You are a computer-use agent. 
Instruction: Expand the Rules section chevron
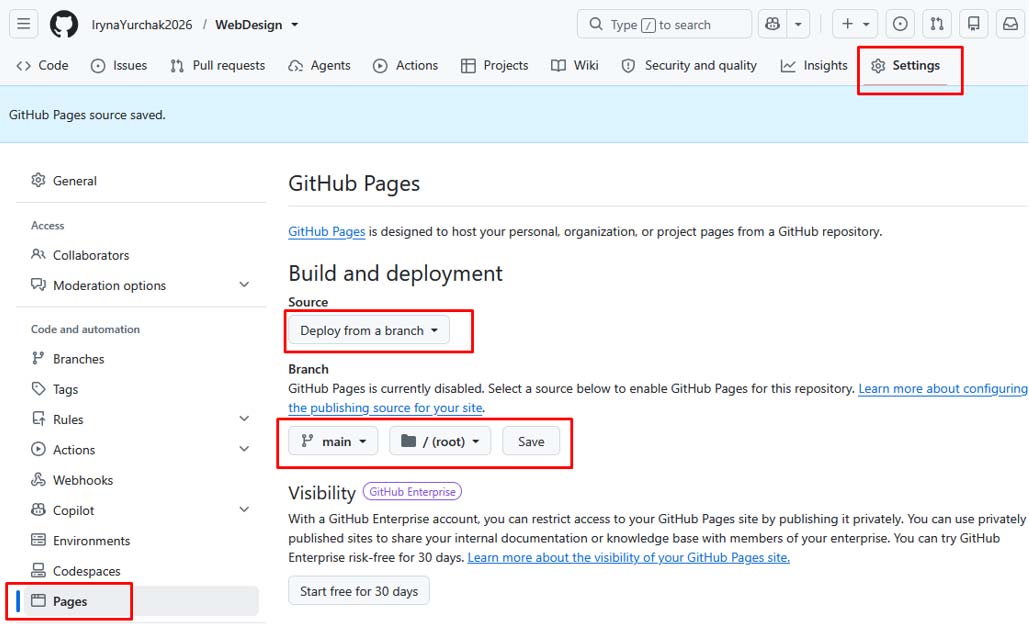pyautogui.click(x=244, y=419)
